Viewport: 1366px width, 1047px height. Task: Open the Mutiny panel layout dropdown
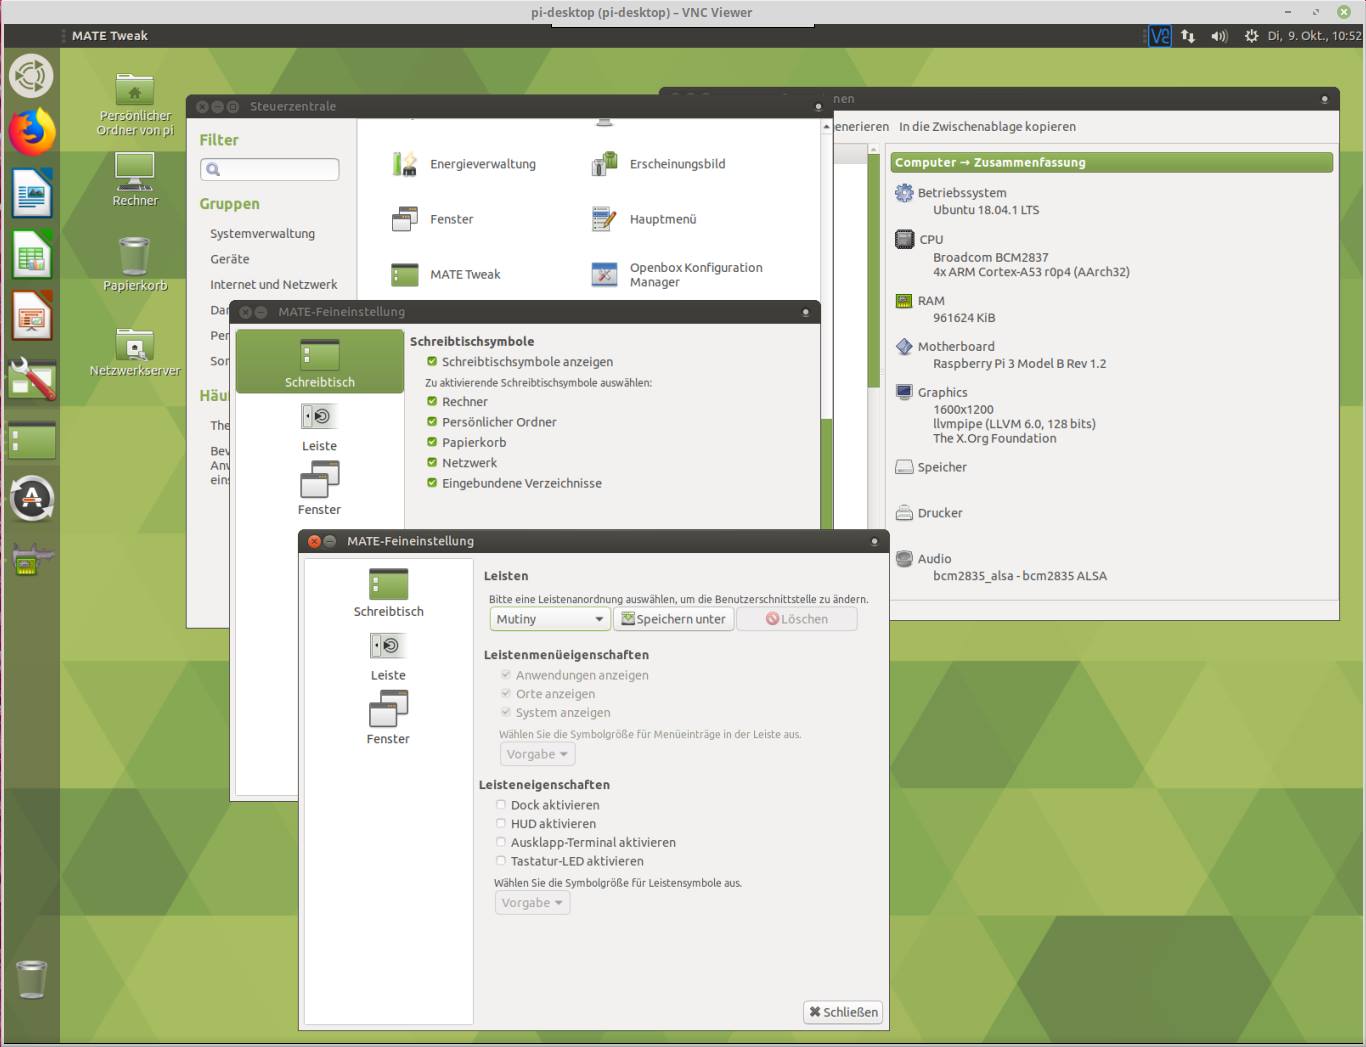pos(549,619)
